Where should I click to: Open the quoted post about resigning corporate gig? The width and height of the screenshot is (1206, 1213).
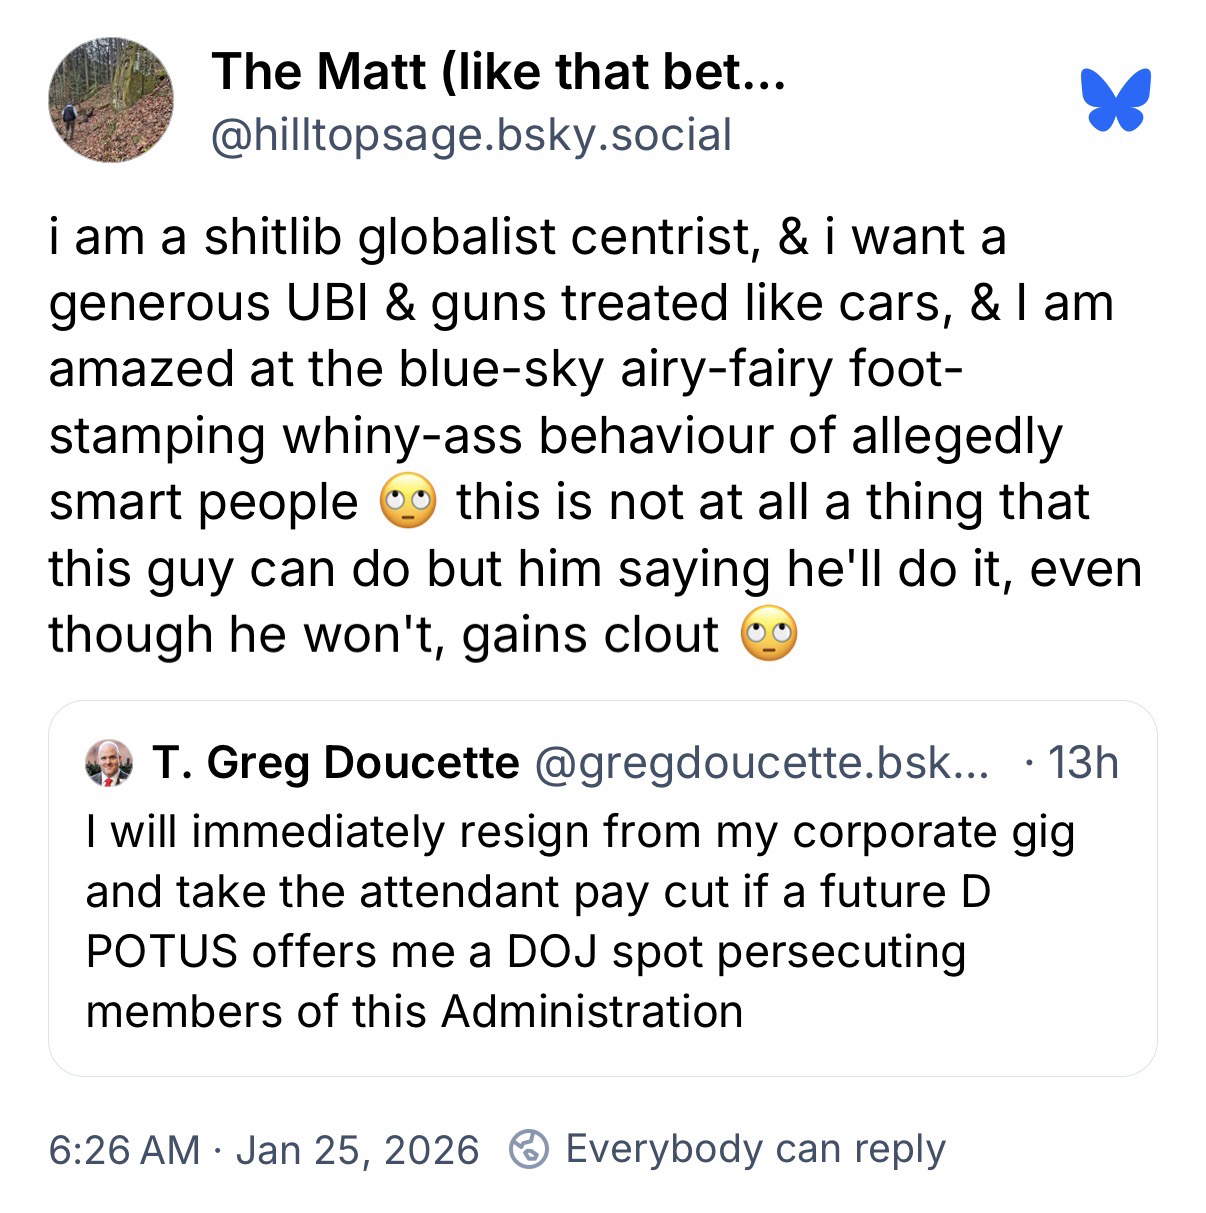pyautogui.click(x=602, y=920)
